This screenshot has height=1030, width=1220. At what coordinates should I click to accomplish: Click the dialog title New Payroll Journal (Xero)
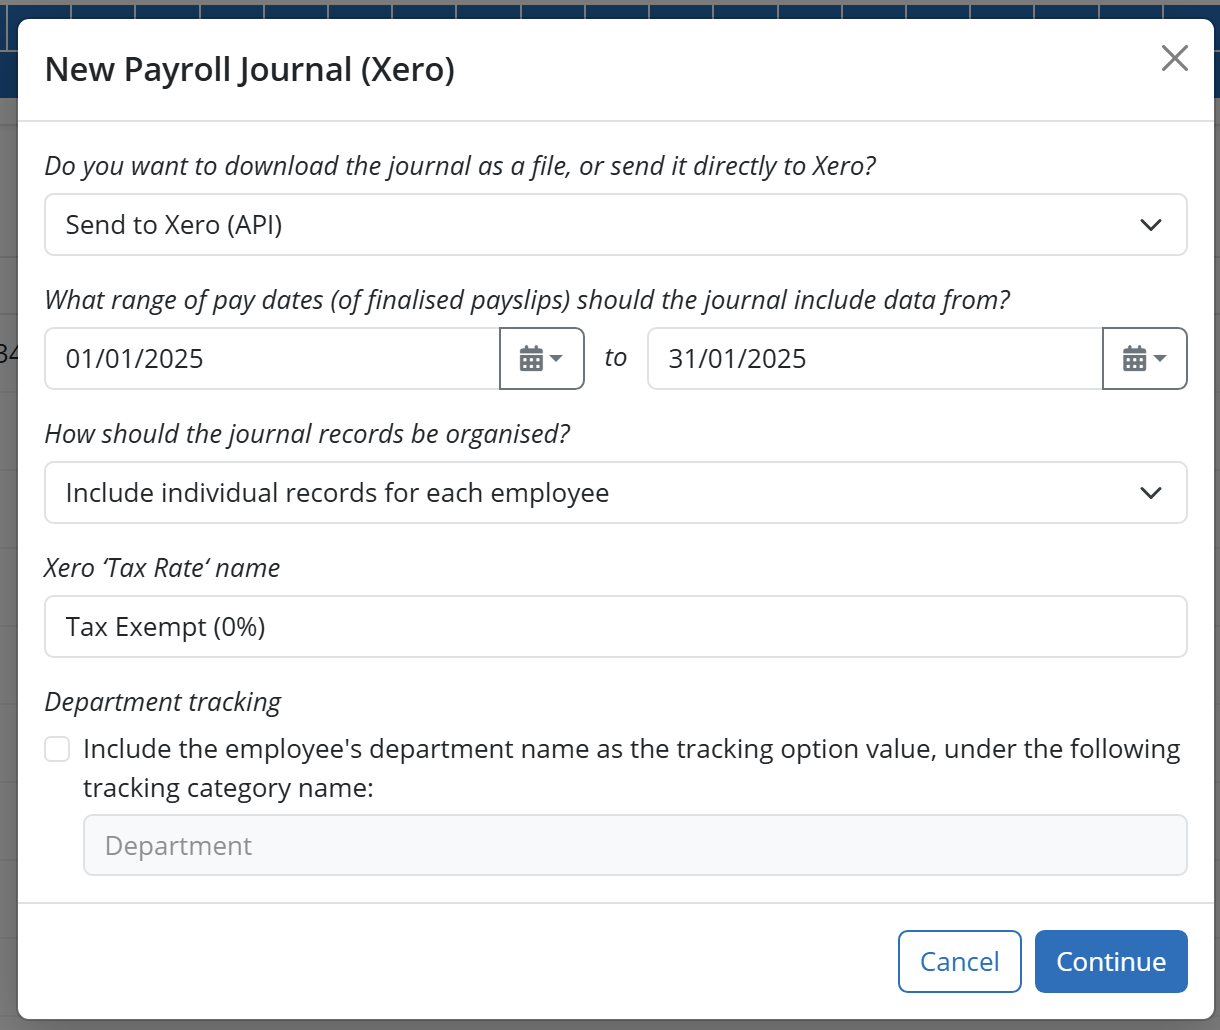coord(250,70)
